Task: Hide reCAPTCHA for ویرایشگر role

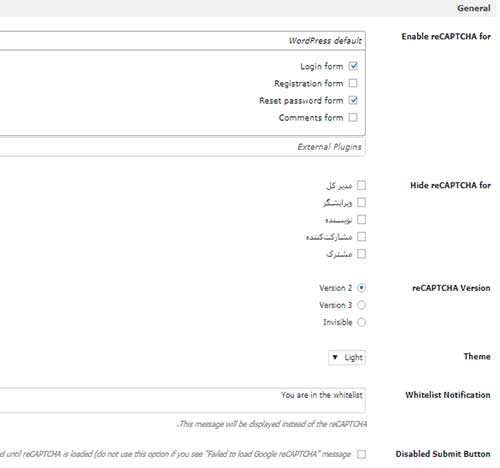Action: [x=361, y=203]
